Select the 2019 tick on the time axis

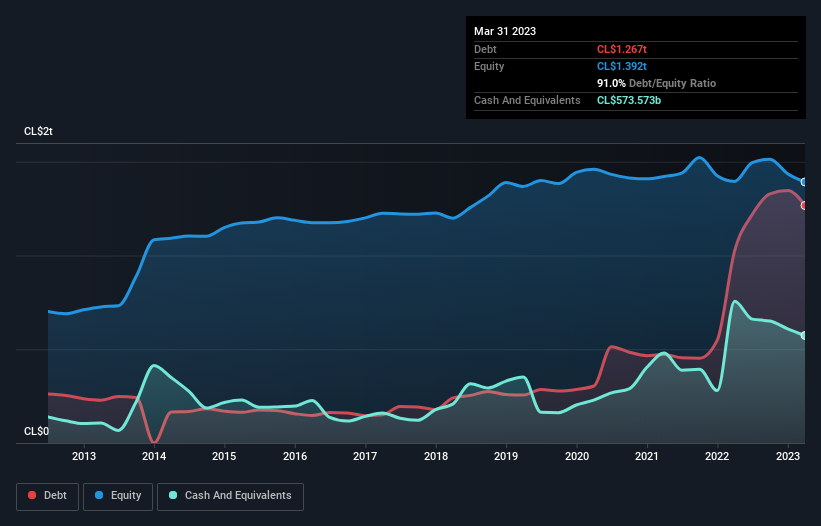click(506, 457)
